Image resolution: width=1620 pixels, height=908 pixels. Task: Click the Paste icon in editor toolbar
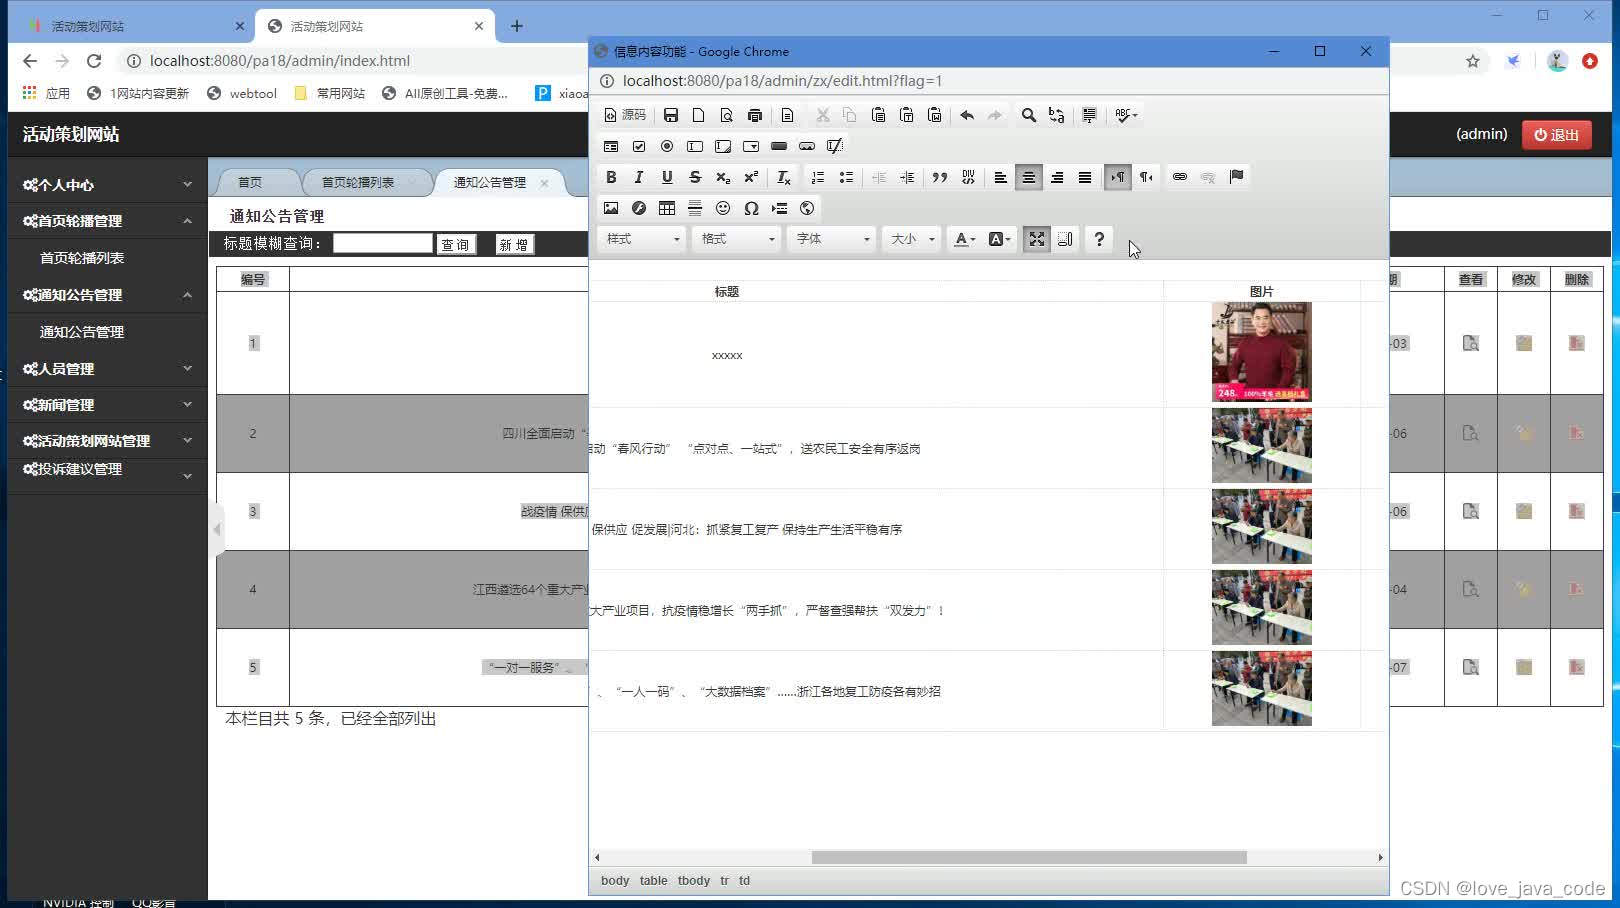878,115
